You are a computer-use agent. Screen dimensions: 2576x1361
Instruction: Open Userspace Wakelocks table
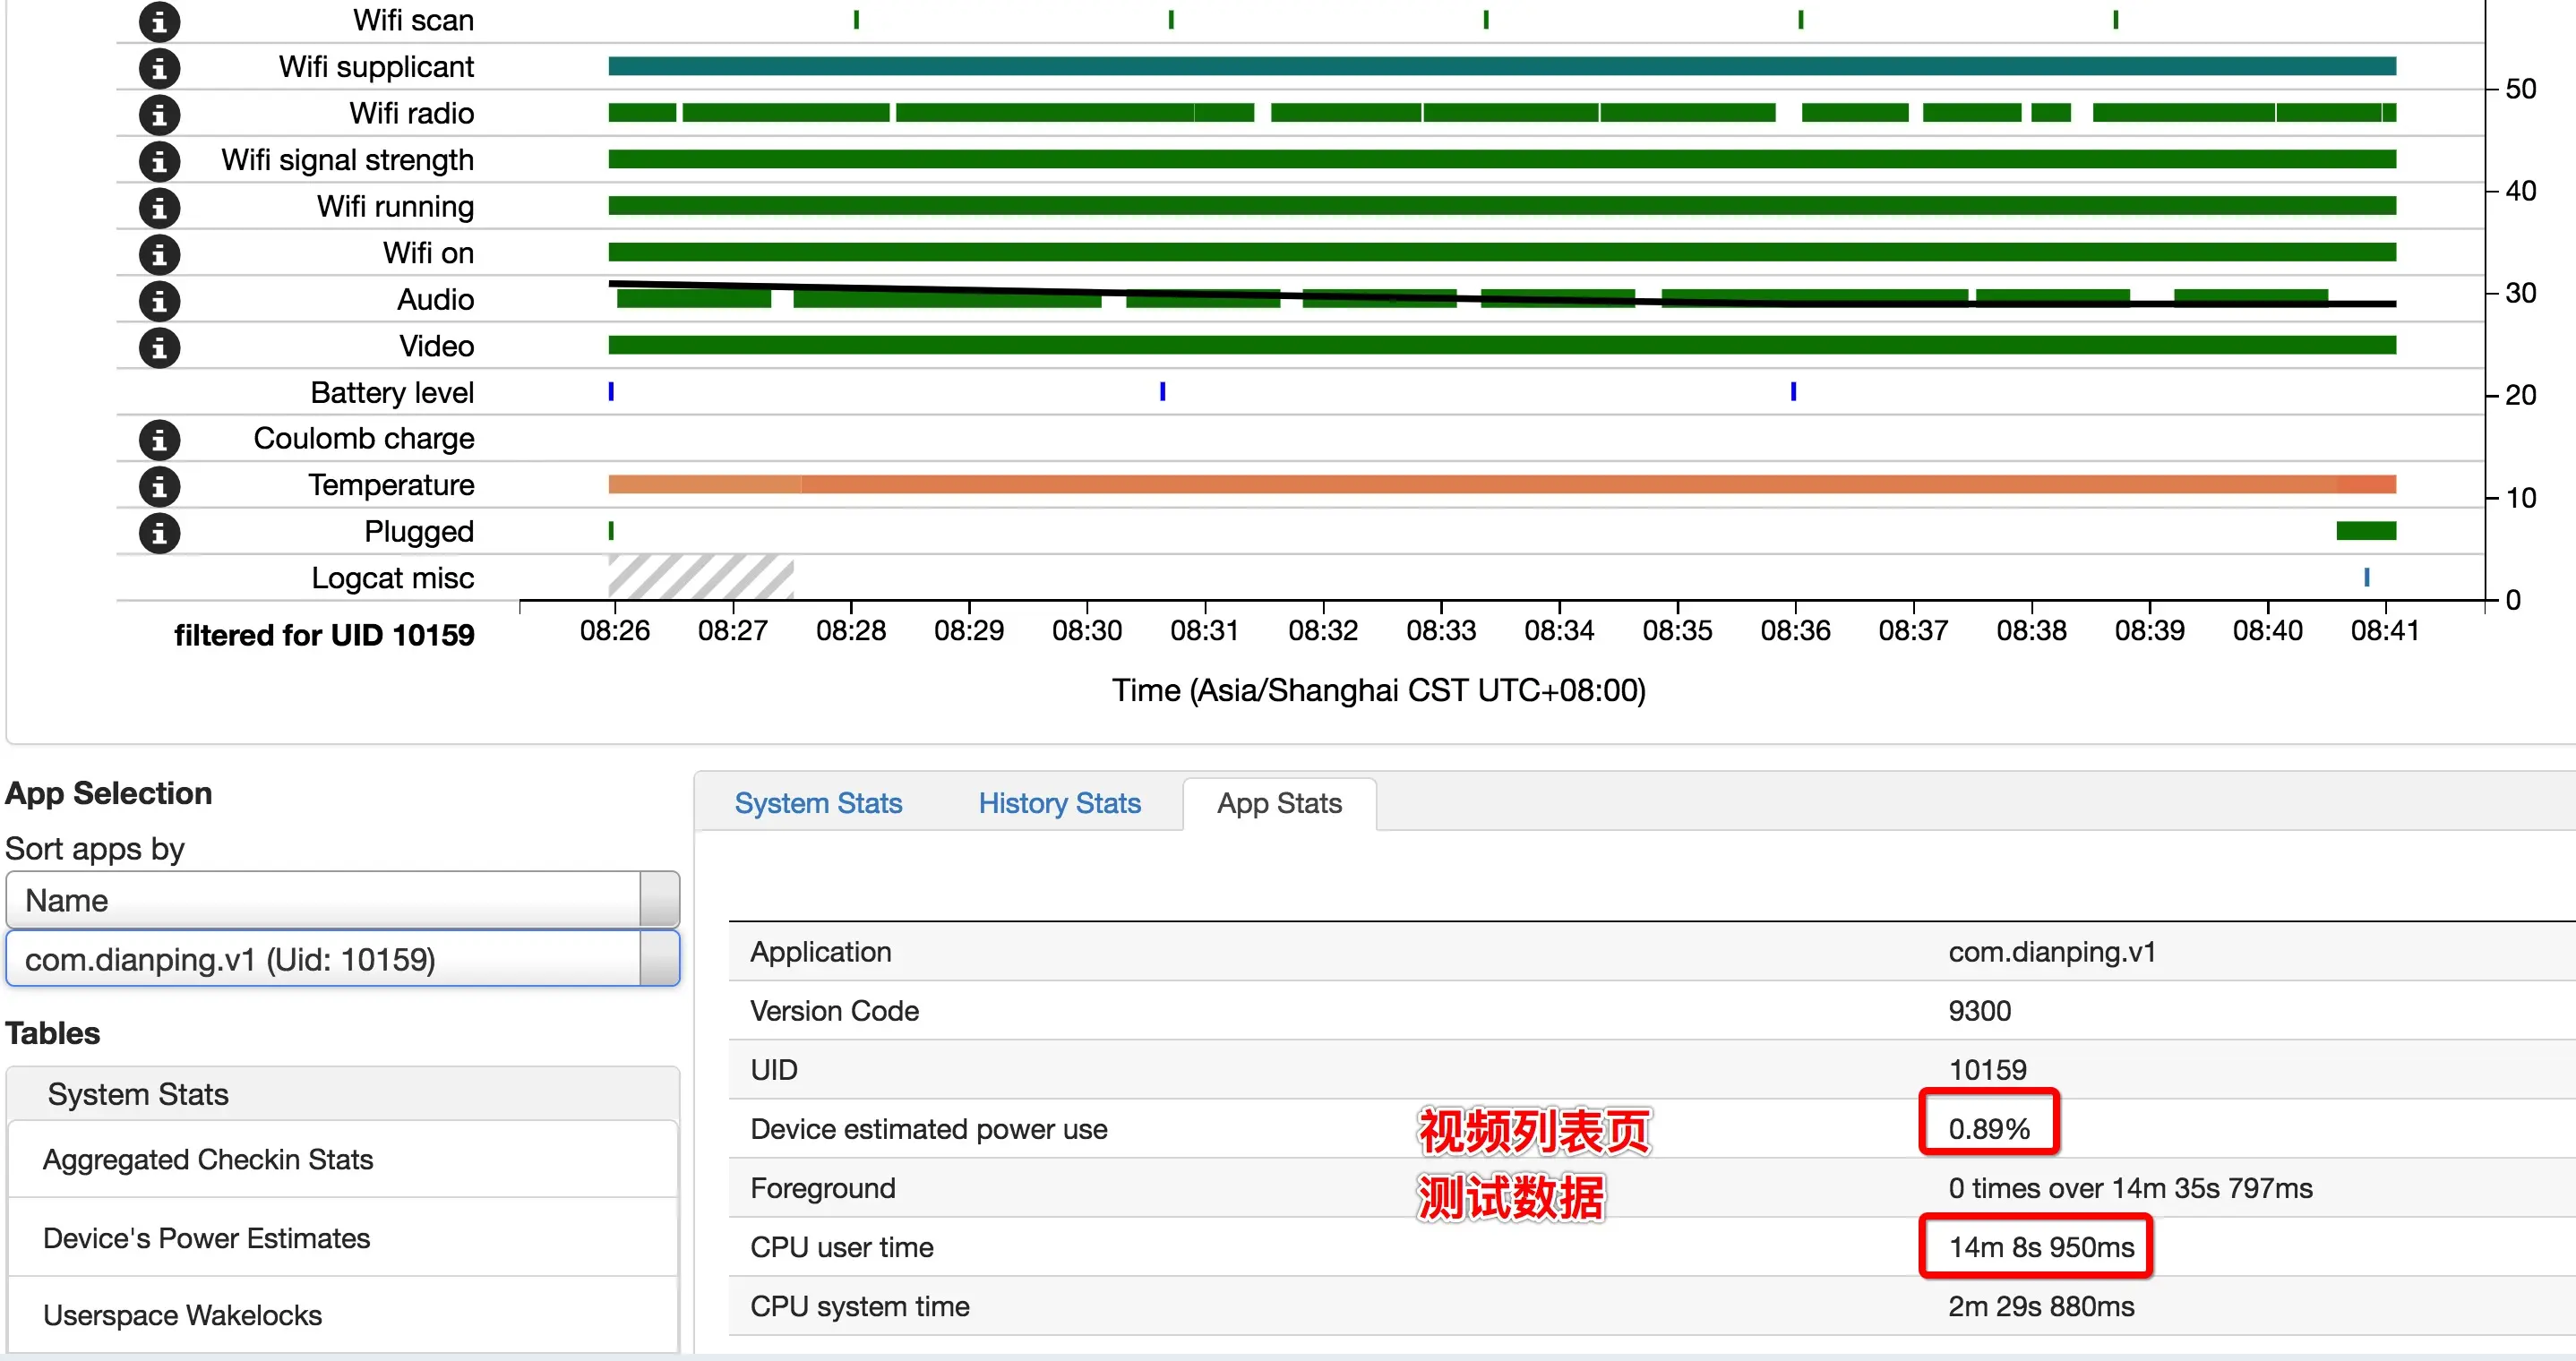[182, 1315]
